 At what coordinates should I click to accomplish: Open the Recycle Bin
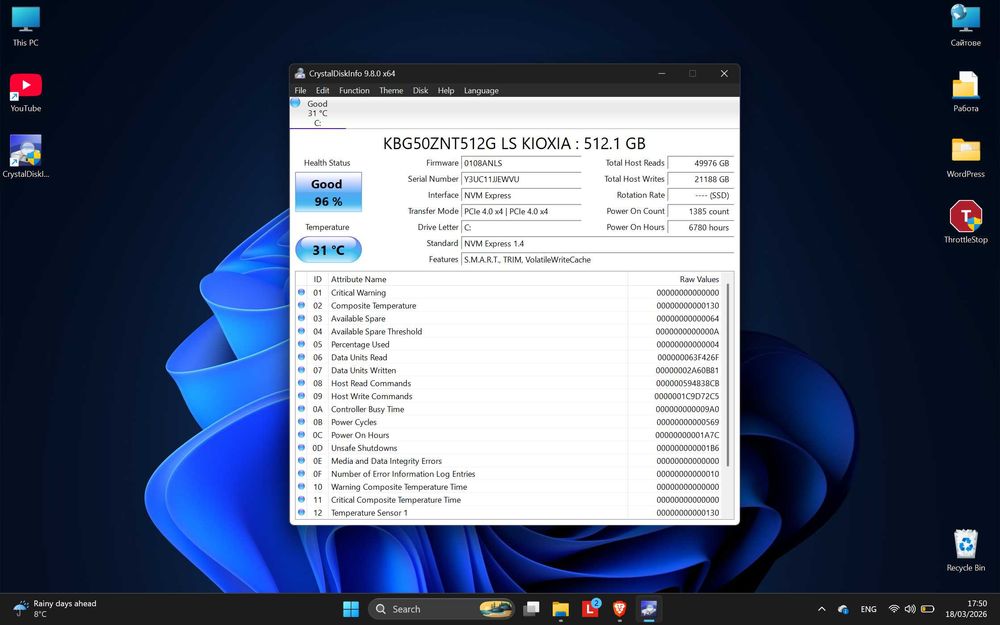[966, 550]
